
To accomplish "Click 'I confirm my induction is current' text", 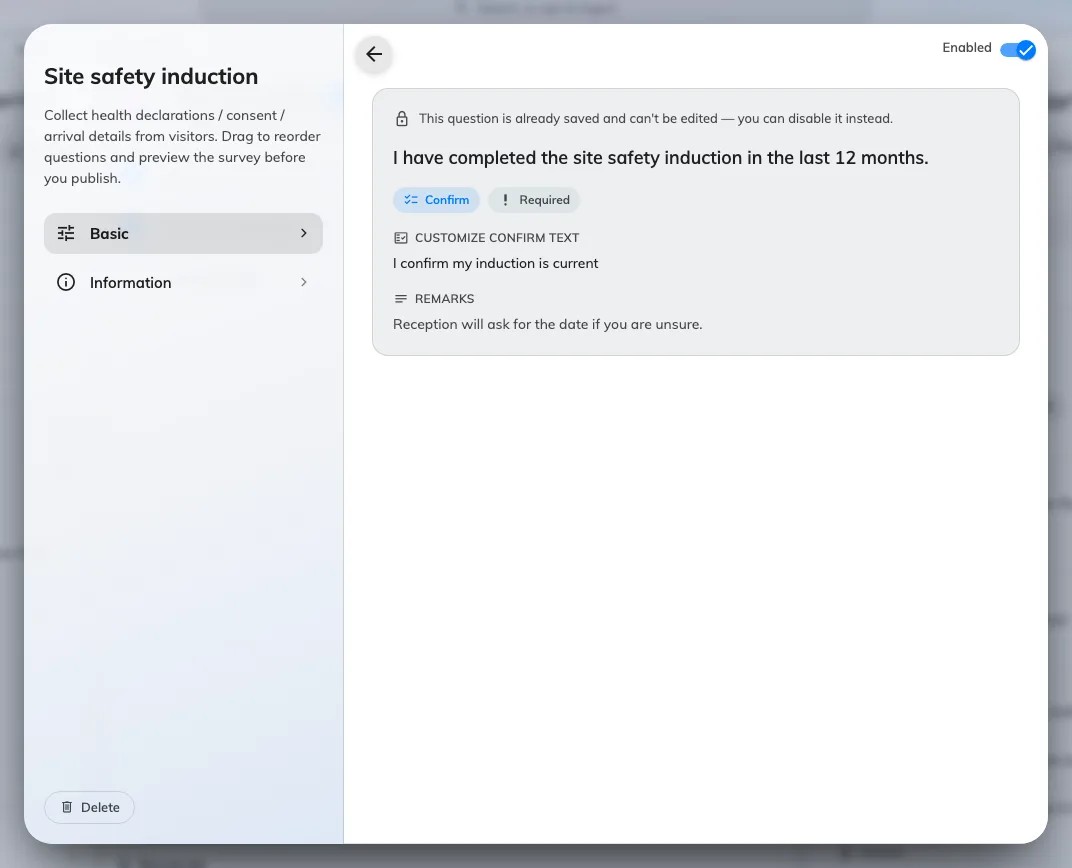I will pos(496,263).
